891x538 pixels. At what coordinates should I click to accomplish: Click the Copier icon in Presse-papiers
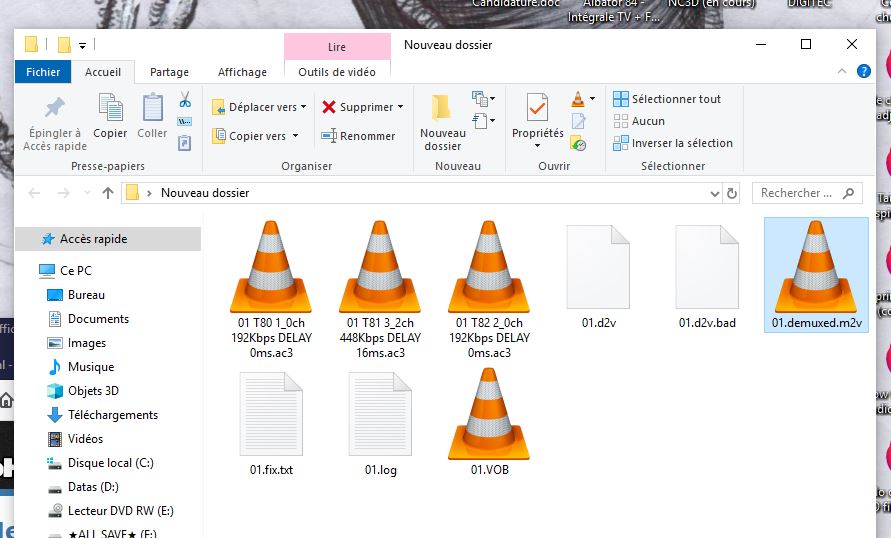[110, 107]
